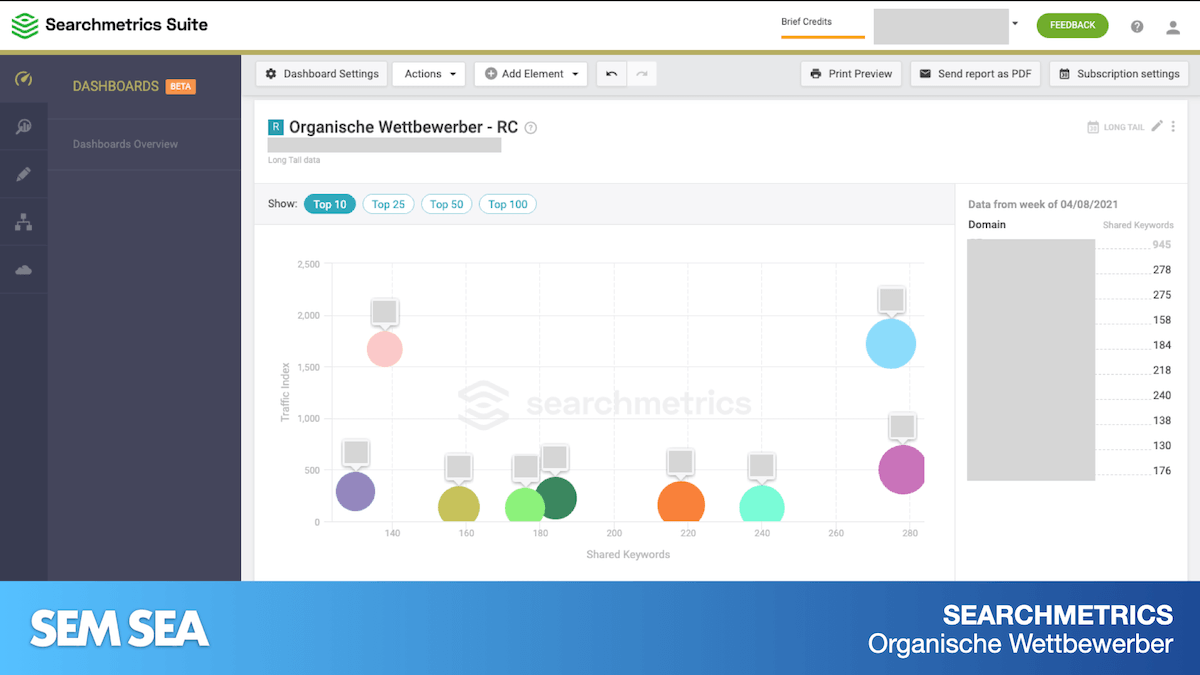1200x675 pixels.
Task: Expand the Actions dropdown
Action: click(x=429, y=74)
